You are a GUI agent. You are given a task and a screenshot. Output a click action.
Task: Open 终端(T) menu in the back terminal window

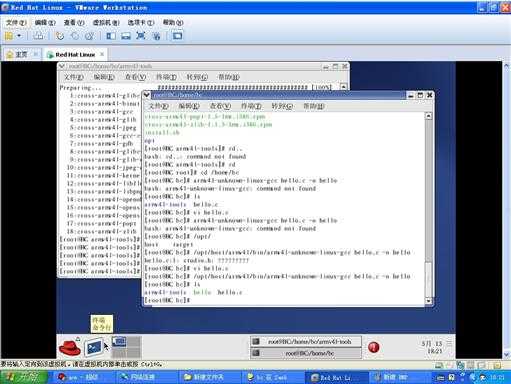click(166, 77)
